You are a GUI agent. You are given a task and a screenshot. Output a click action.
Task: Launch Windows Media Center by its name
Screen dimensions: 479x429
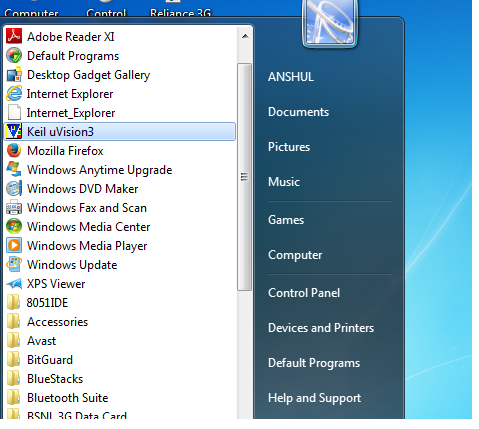(89, 227)
